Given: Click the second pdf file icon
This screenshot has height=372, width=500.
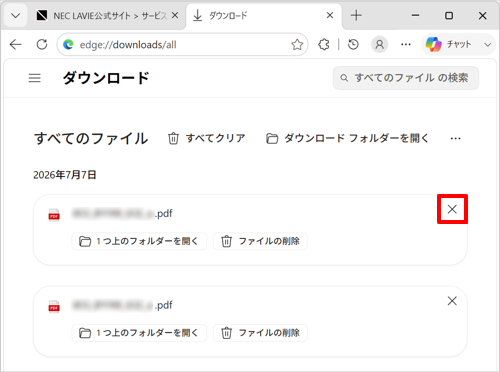Looking at the screenshot, I should (54, 307).
